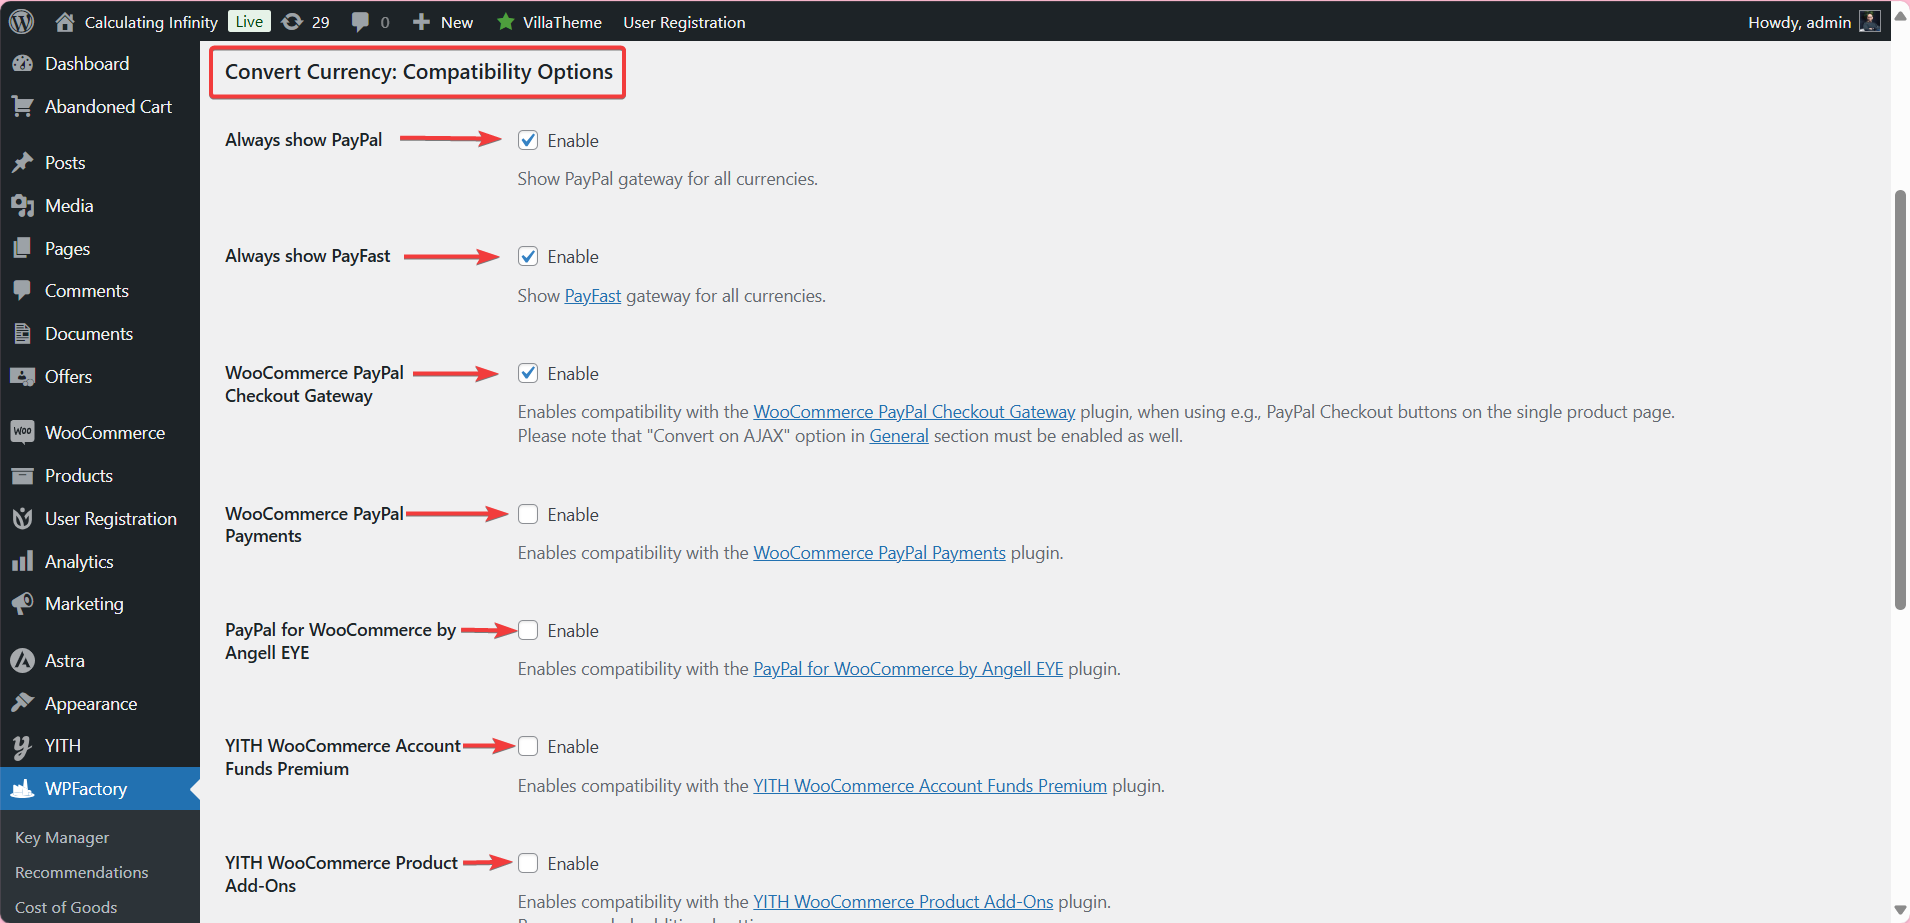
Task: Click 'Show PayPal gateway for all currencies.' text
Action: 667,179
